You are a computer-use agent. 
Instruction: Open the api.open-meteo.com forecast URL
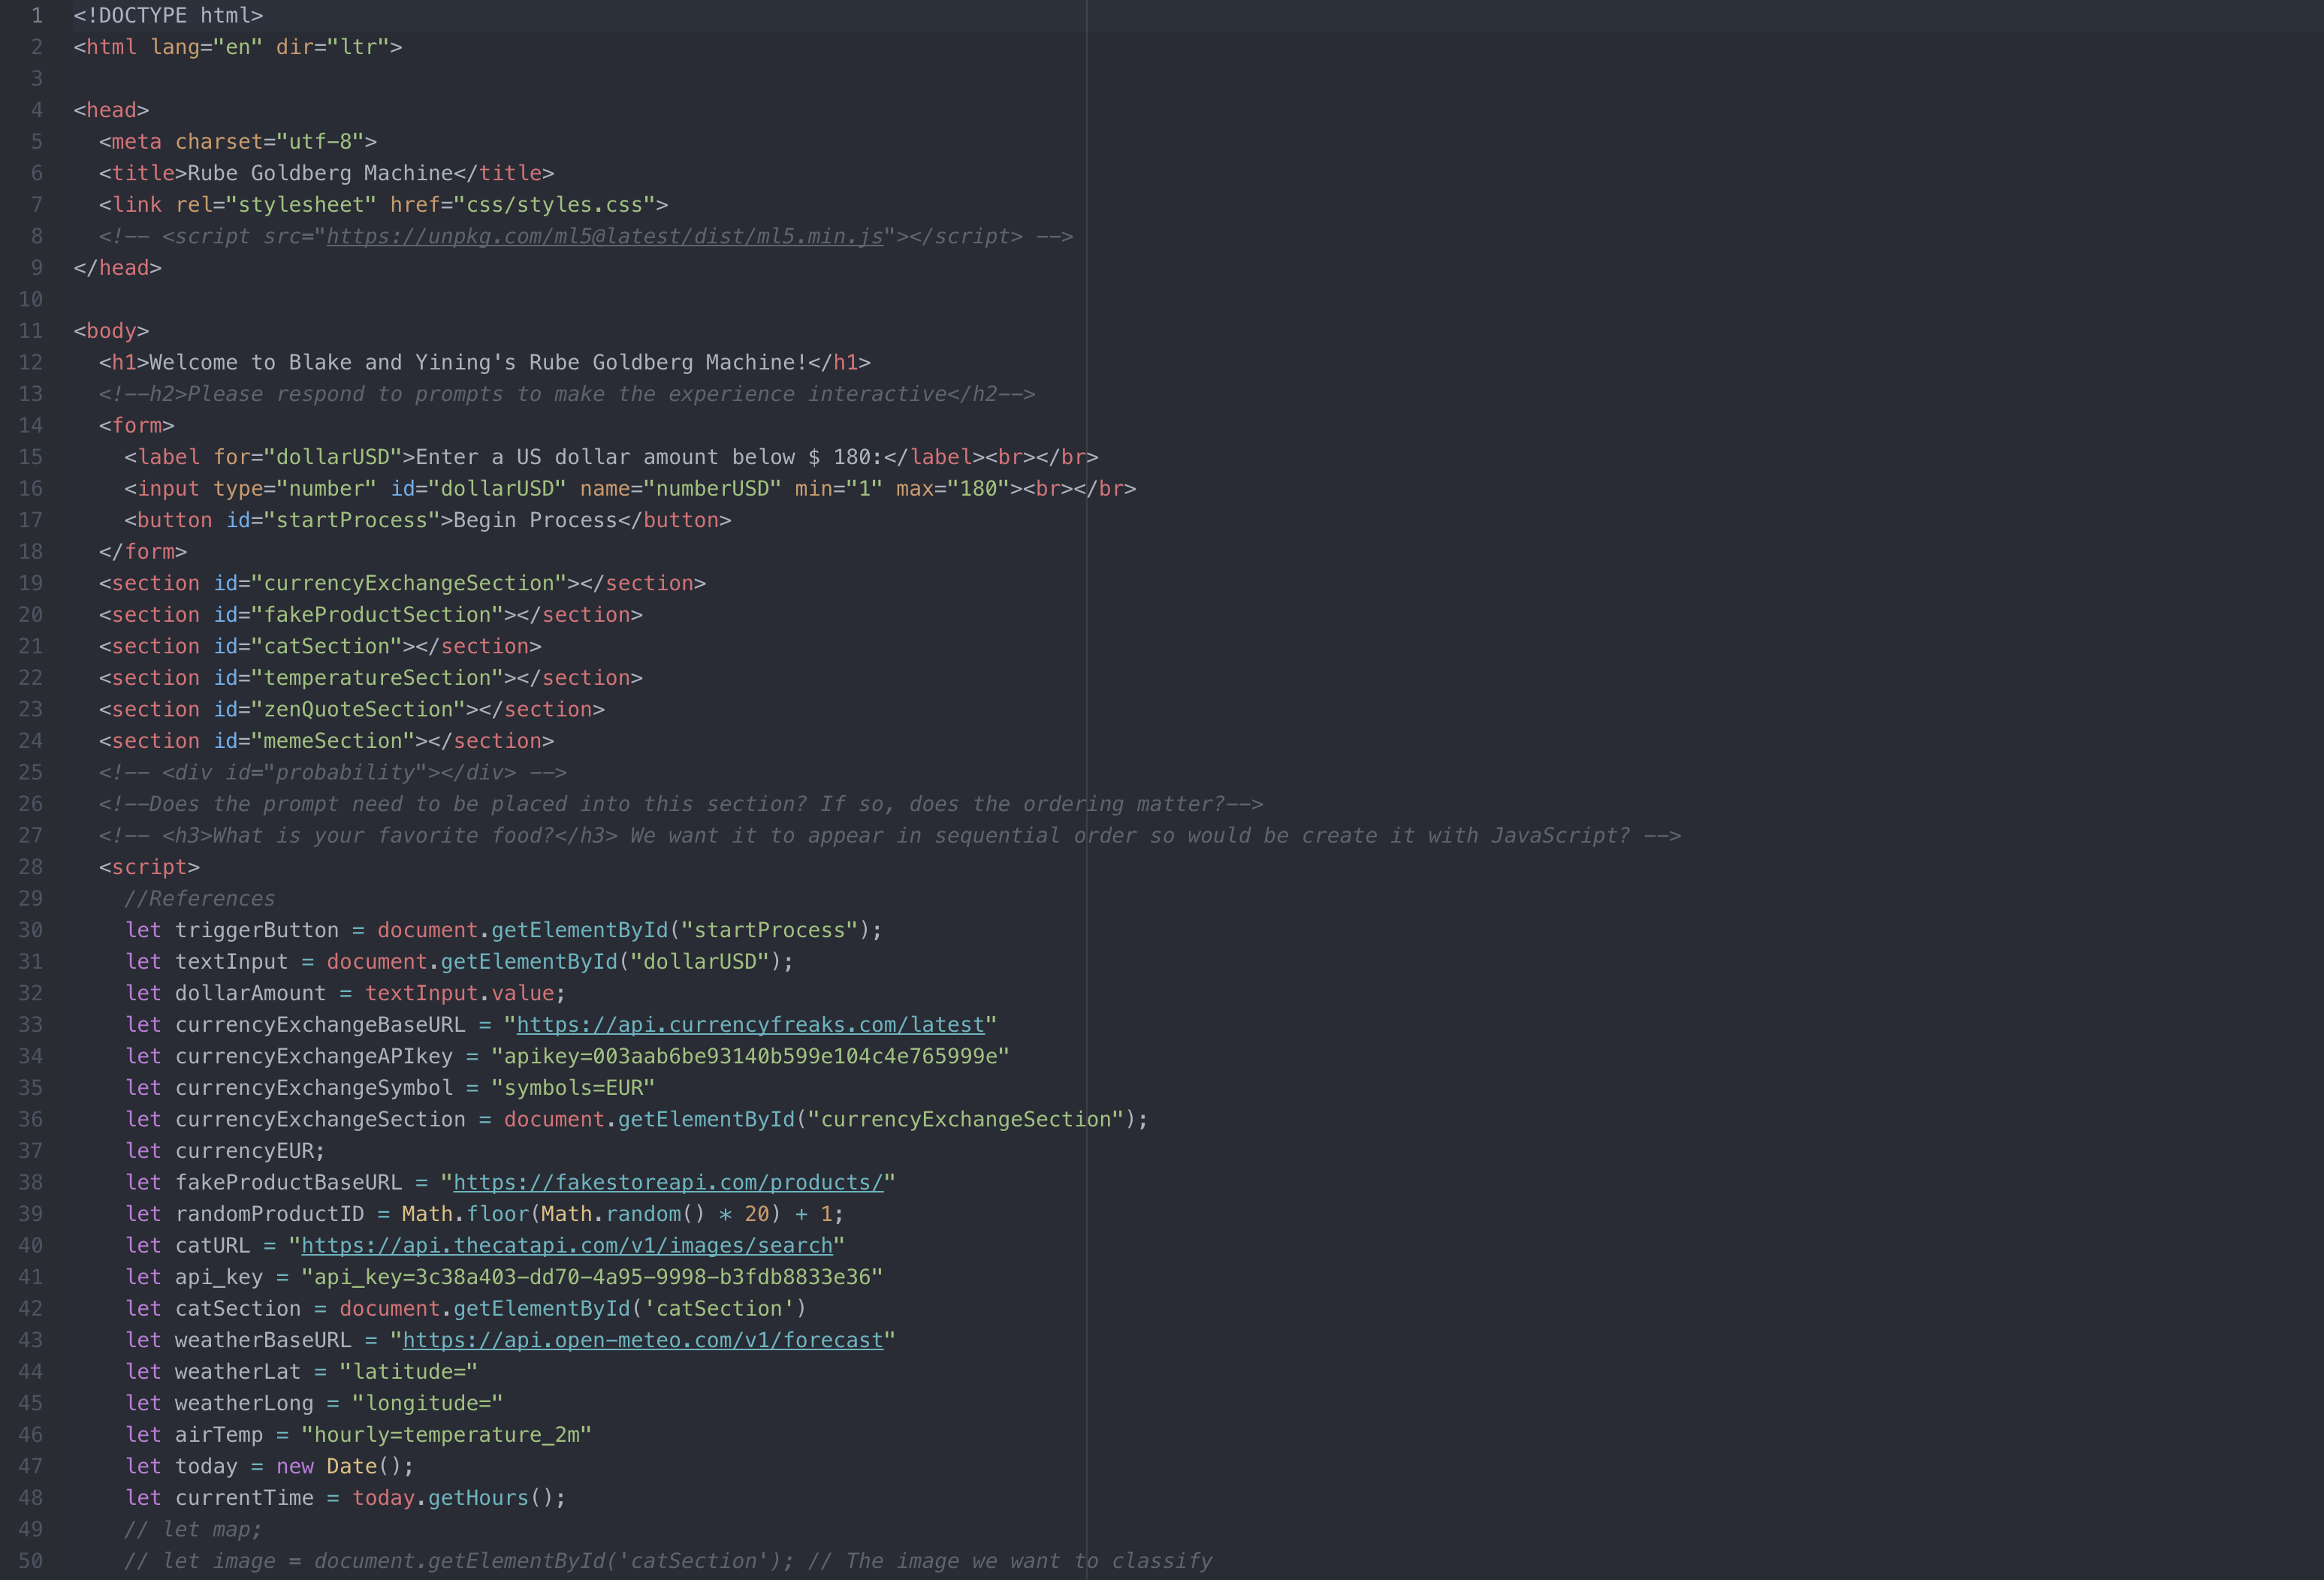pos(643,1340)
